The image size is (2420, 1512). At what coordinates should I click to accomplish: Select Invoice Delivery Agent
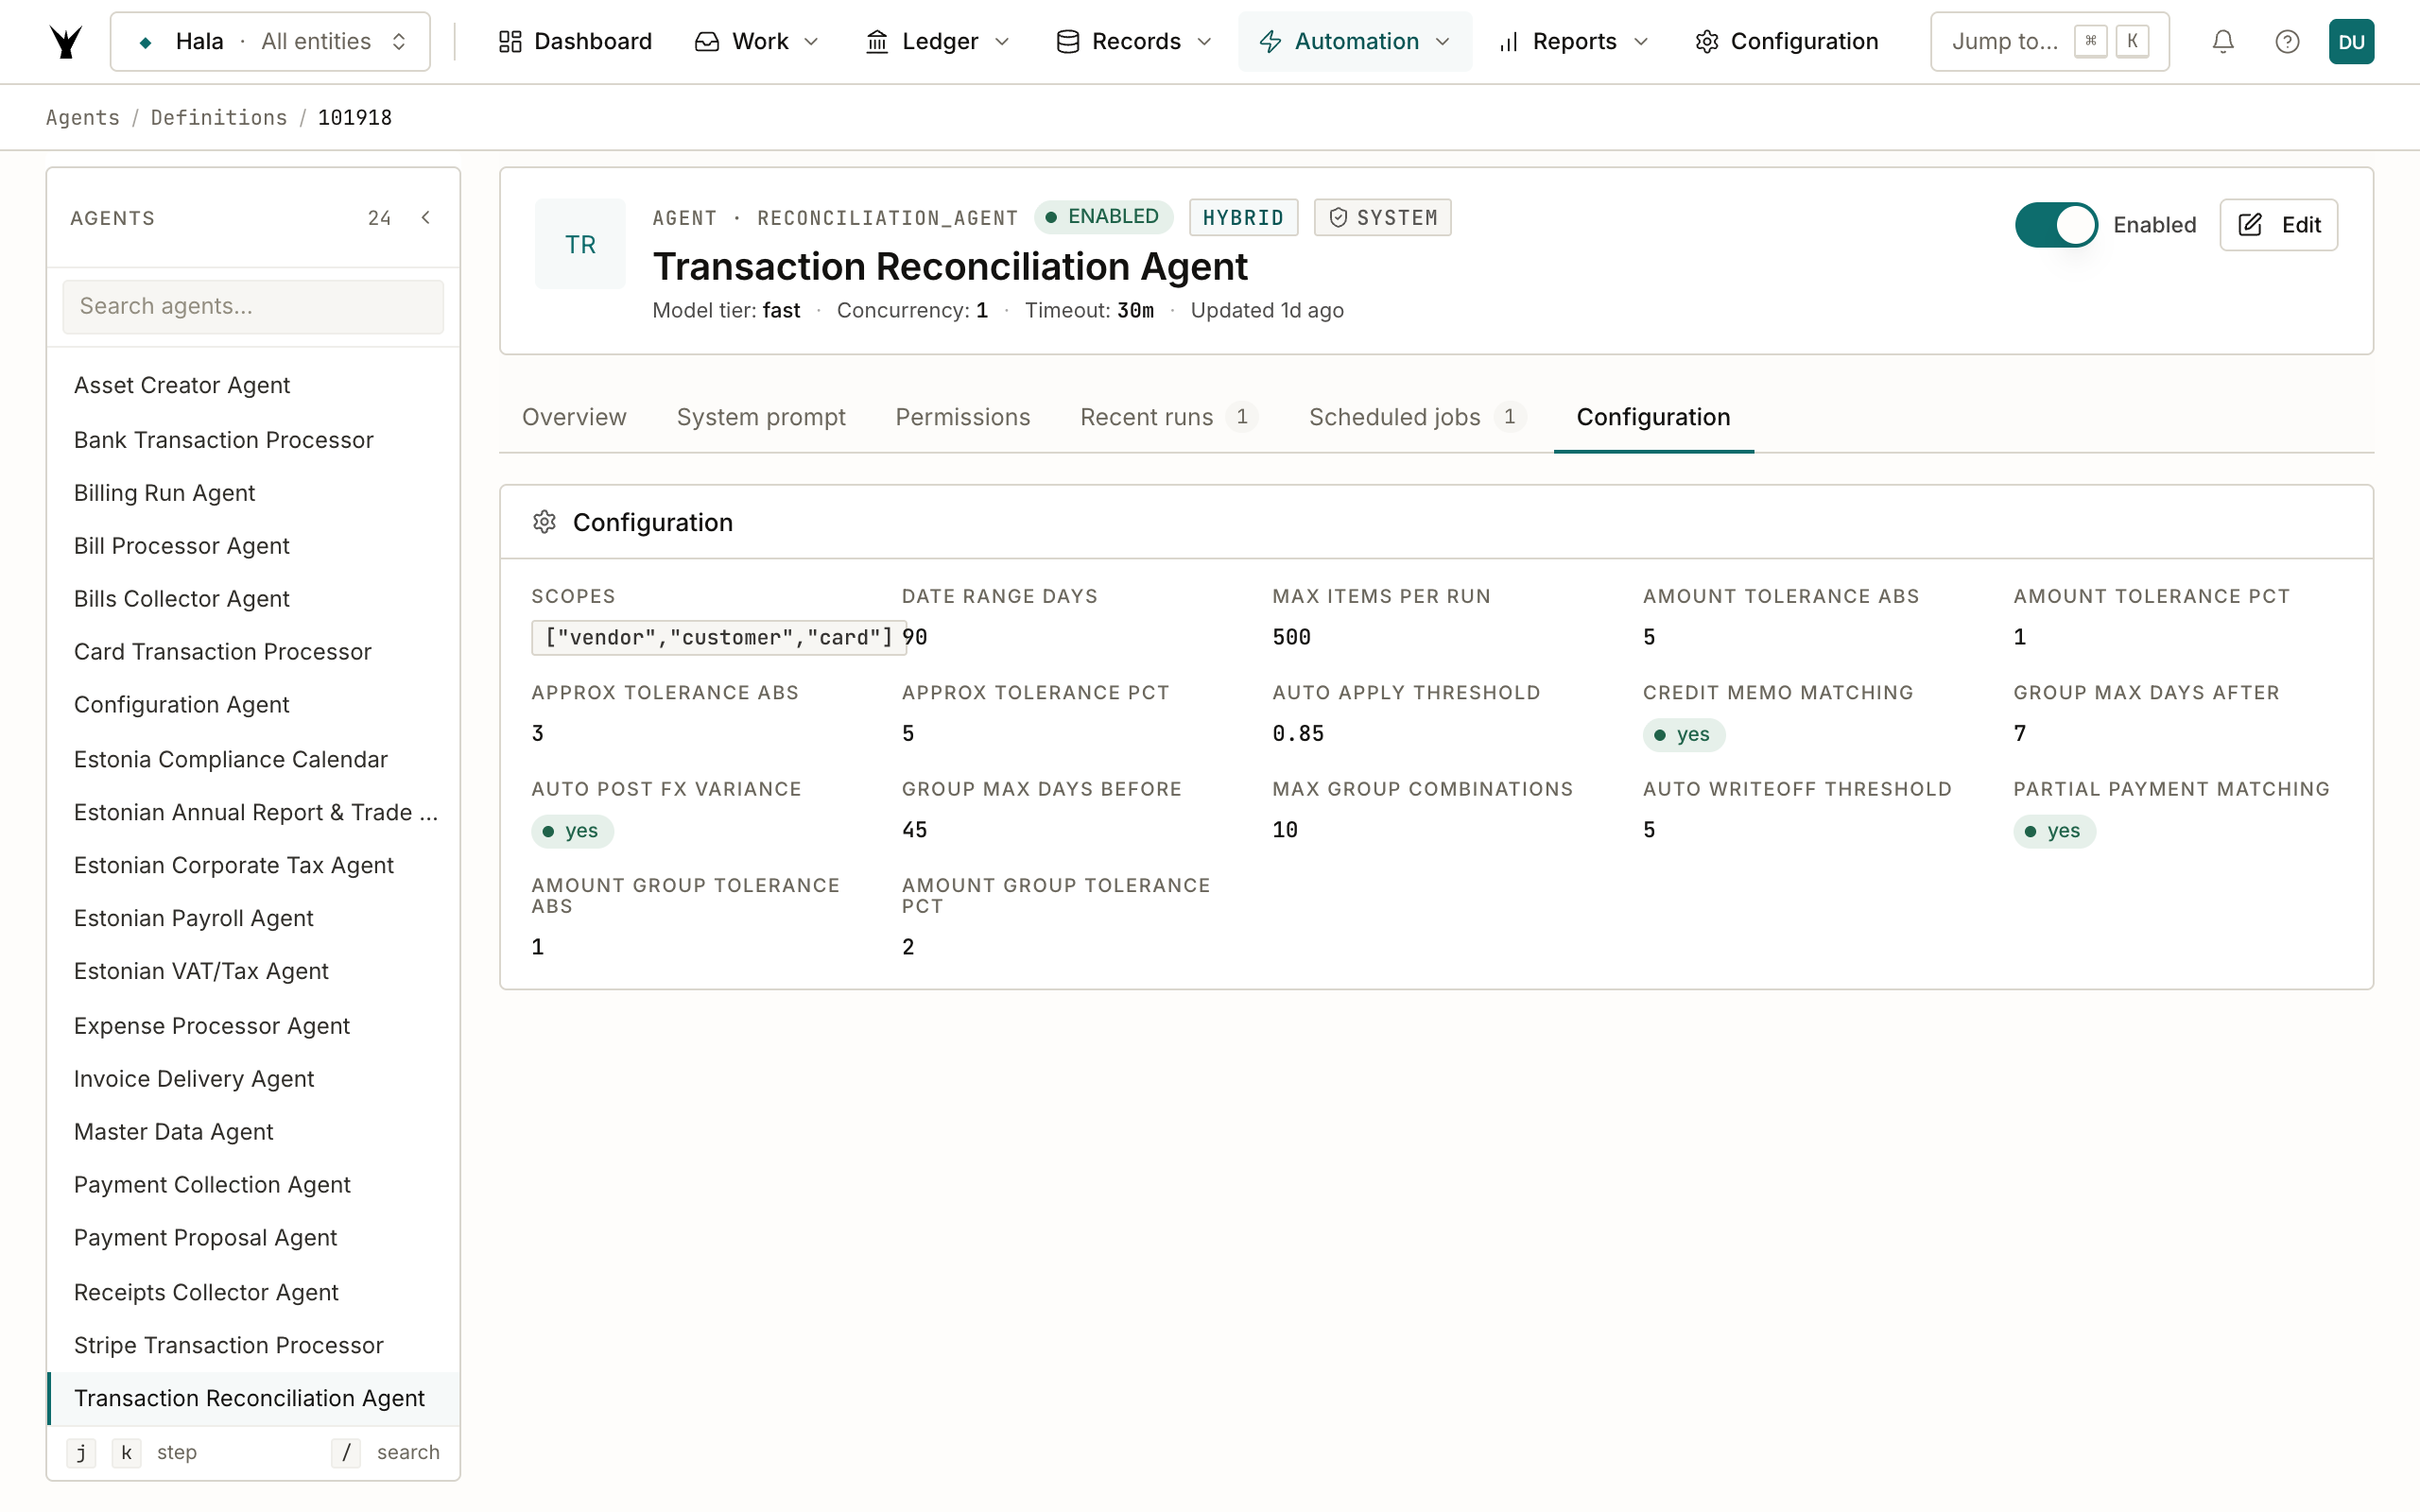[x=253, y=1078]
